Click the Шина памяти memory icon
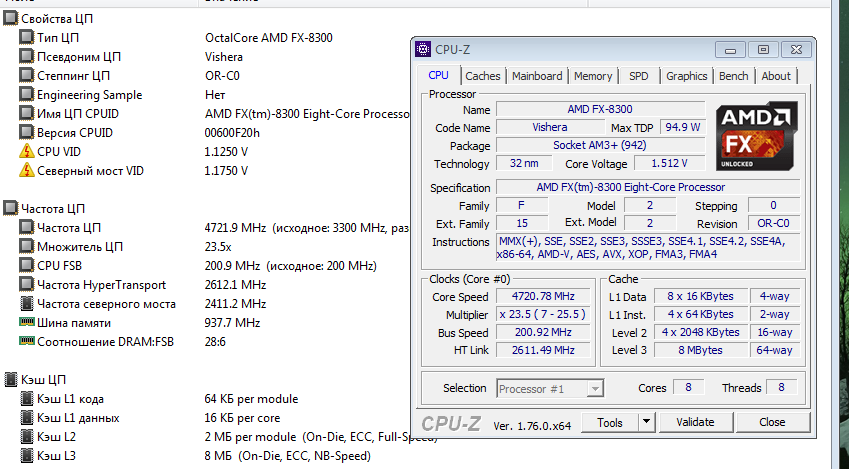This screenshot has height=469, width=849. (26, 323)
